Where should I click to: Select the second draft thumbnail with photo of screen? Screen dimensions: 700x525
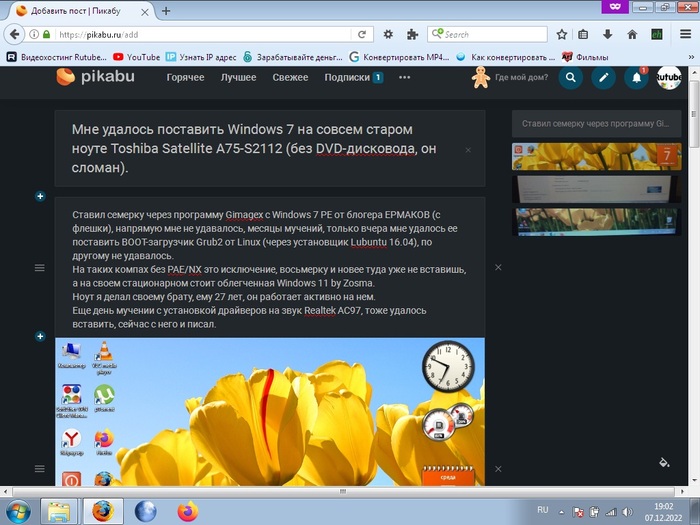(x=596, y=189)
